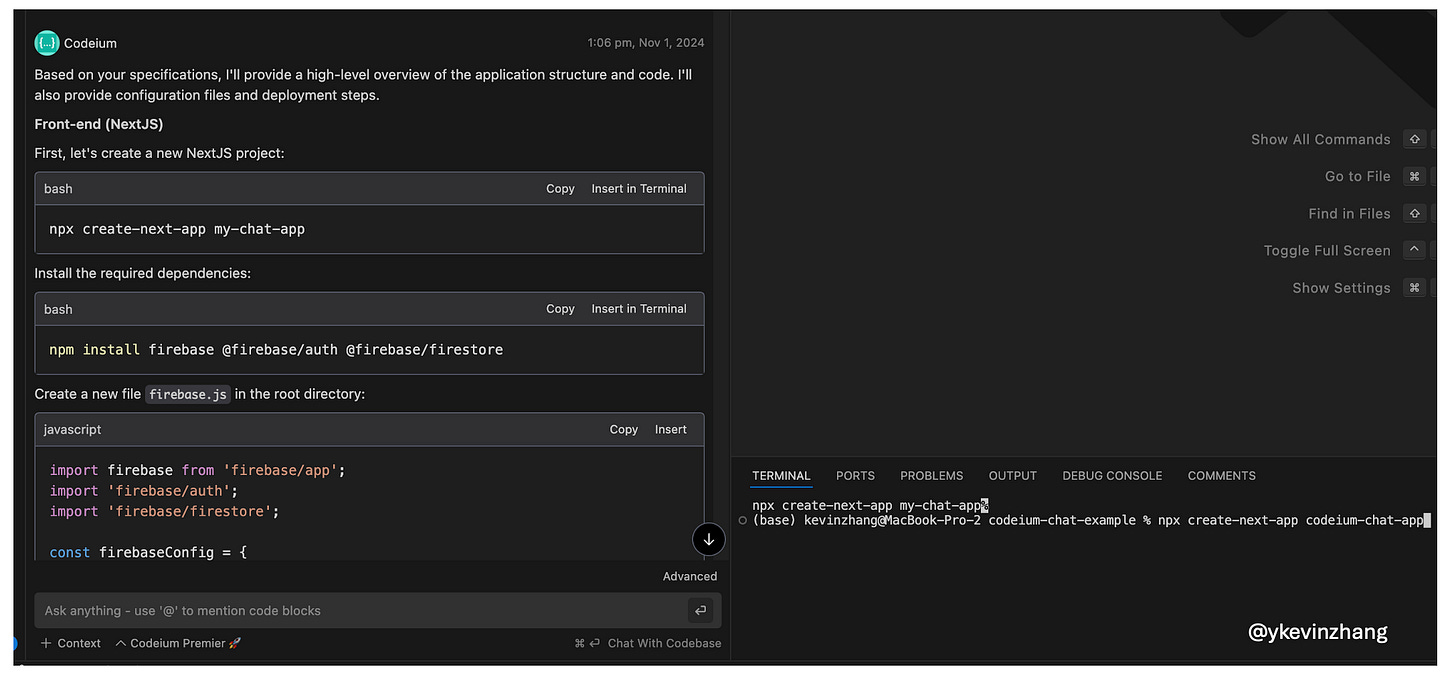This screenshot has height=677, width=1456.
Task: Copy the npx create-next-app command
Action: pyautogui.click(x=560, y=188)
